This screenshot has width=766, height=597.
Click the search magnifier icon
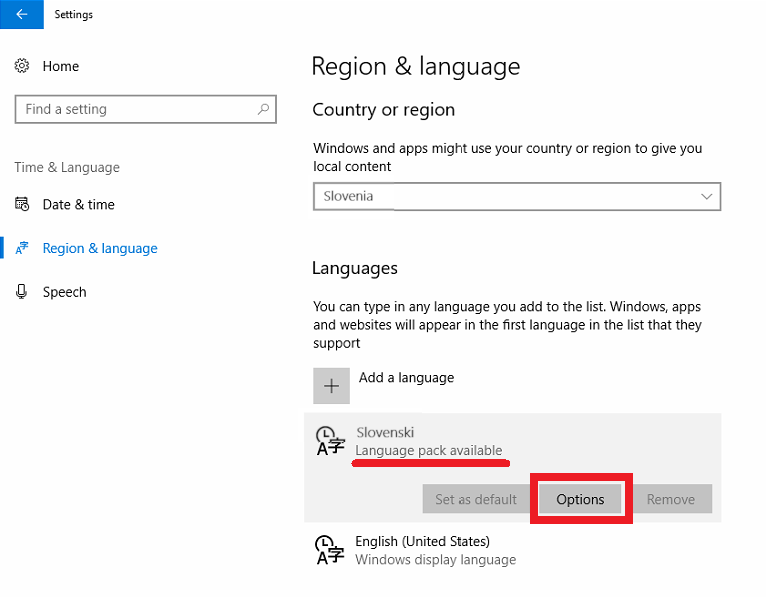[x=263, y=109]
